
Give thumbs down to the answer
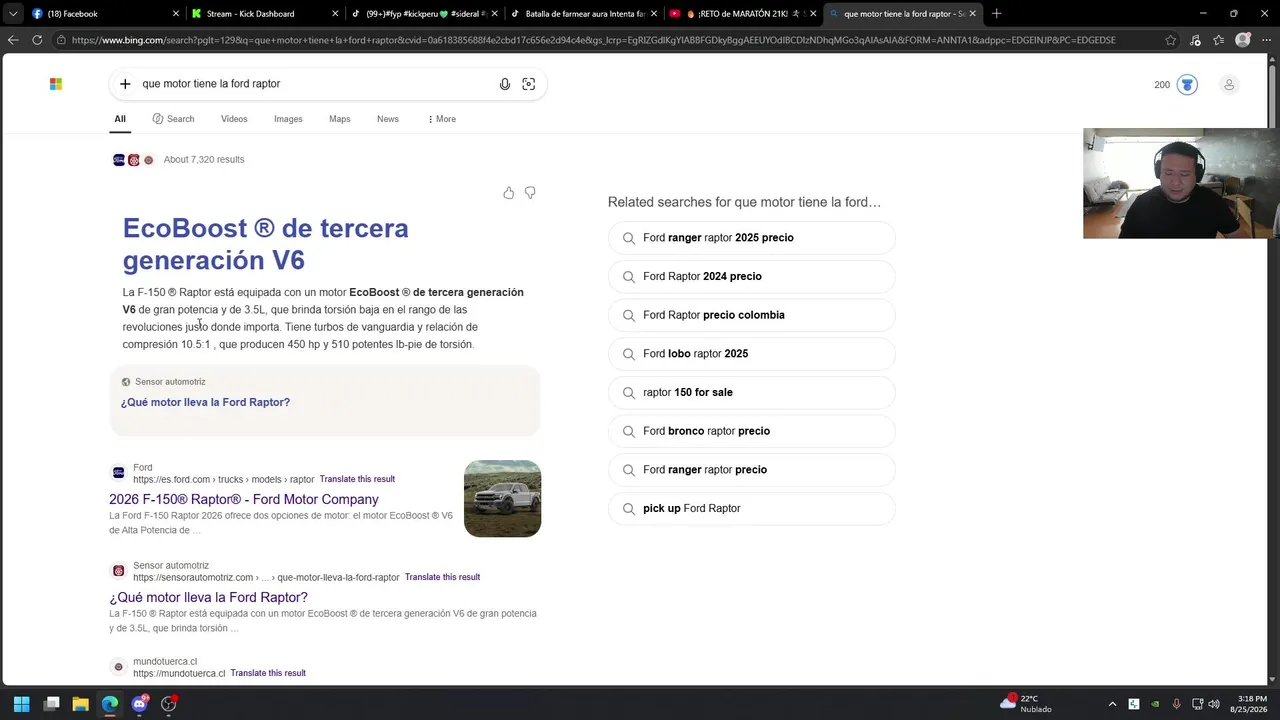pyautogui.click(x=530, y=192)
